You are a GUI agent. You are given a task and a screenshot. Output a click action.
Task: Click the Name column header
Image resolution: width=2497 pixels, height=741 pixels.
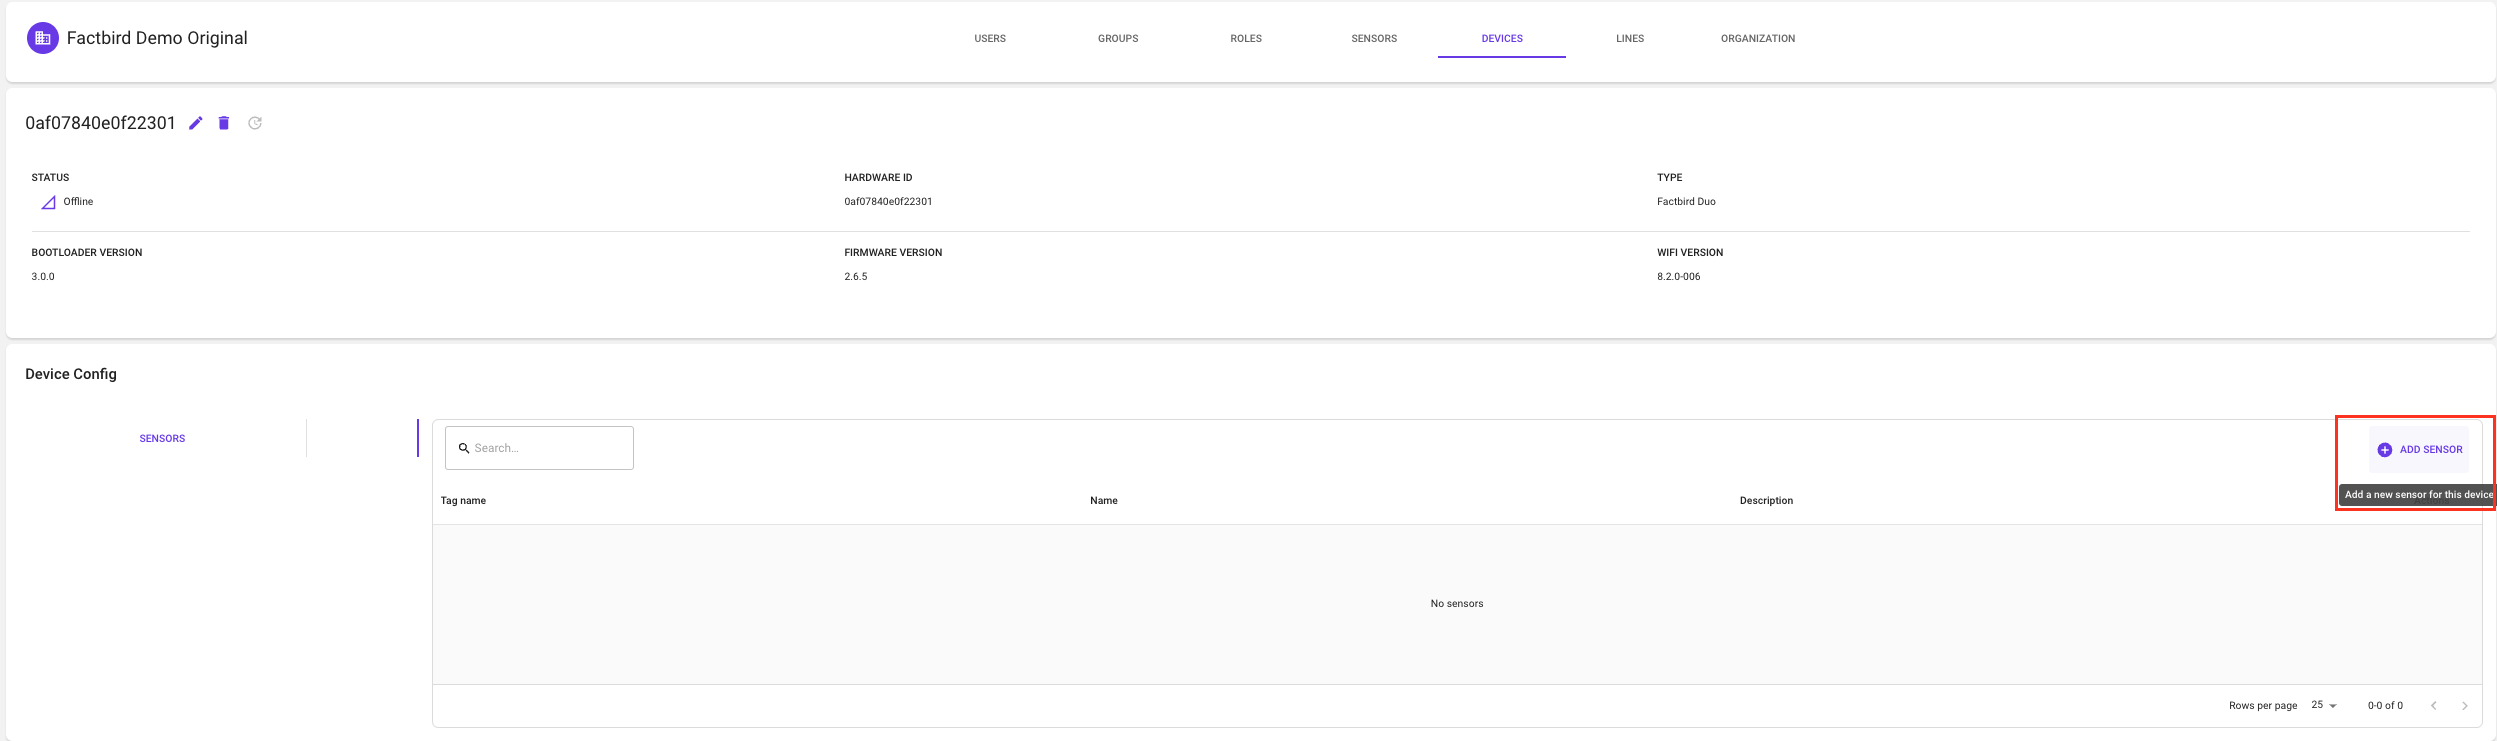(1104, 500)
